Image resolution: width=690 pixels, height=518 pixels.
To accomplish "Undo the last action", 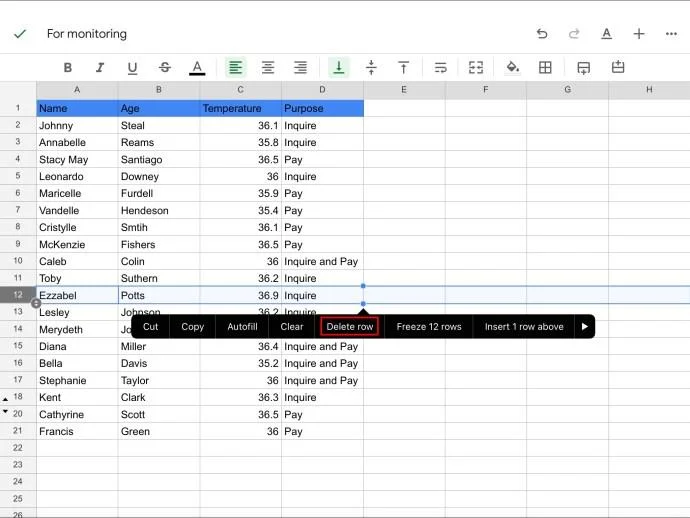I will coord(542,34).
